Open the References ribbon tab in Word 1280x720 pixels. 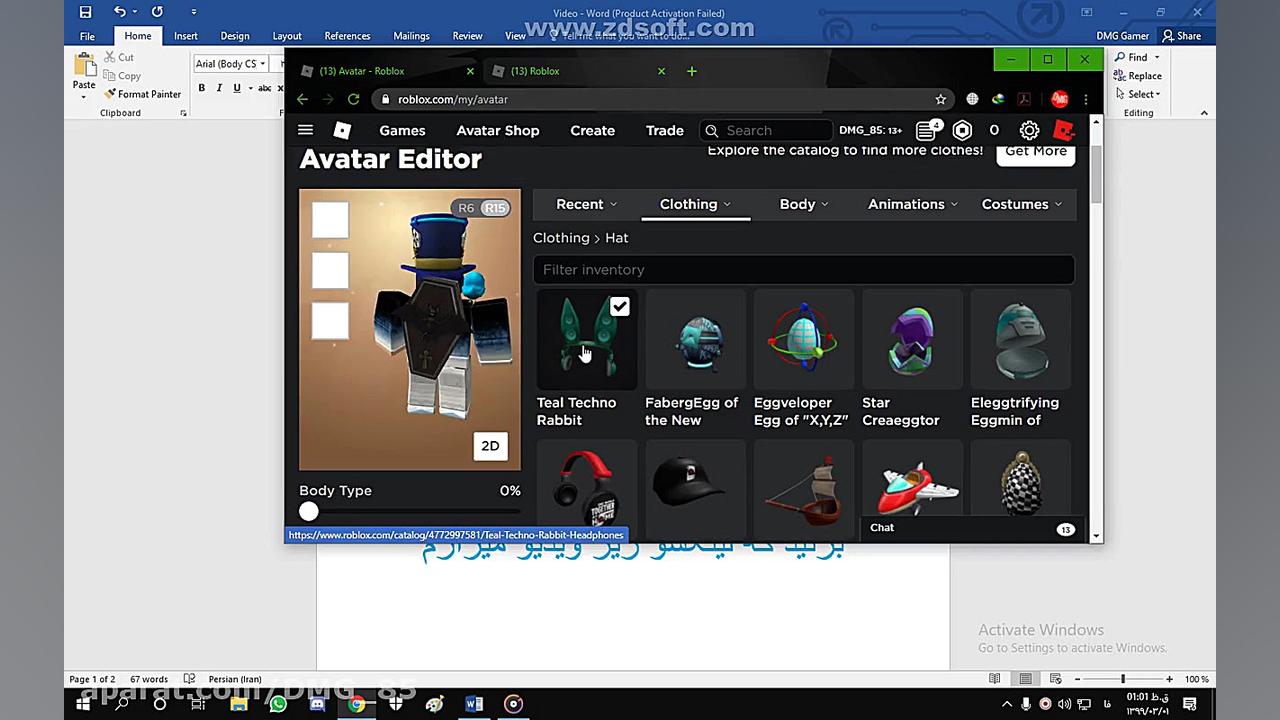click(347, 36)
